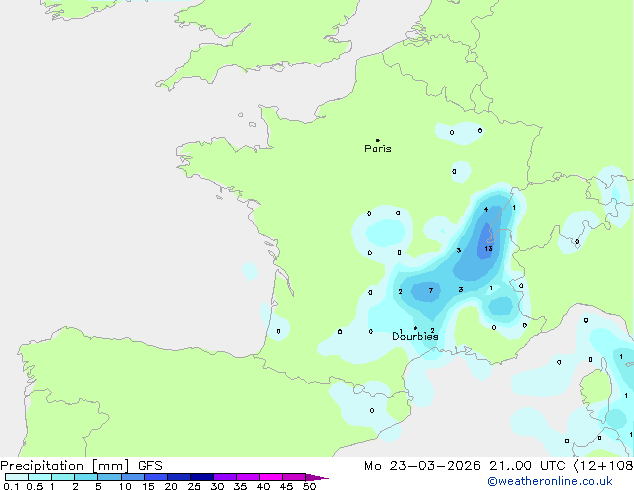Click the 13 mm precipitation value
The width and height of the screenshot is (634, 490).
coord(488,248)
